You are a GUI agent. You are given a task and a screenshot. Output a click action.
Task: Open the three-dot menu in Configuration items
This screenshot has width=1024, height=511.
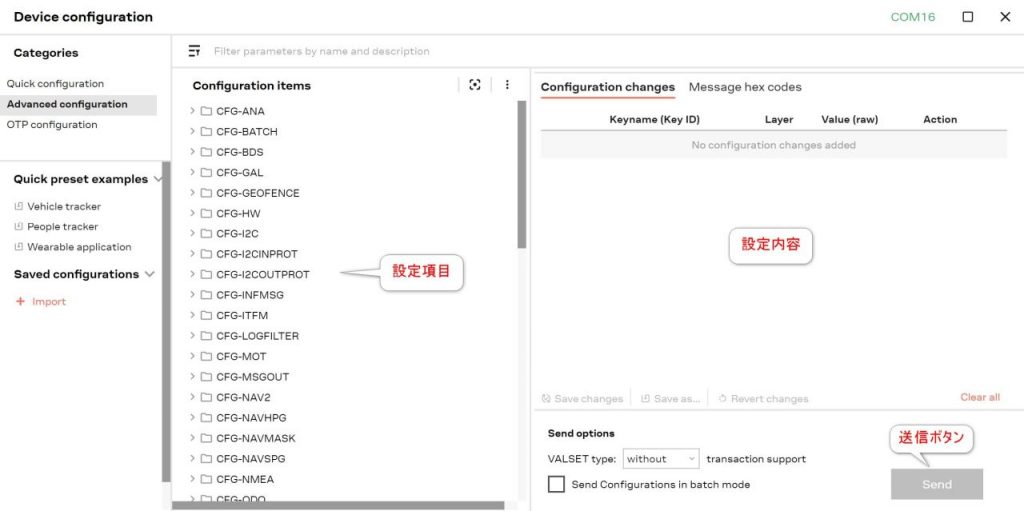pyautogui.click(x=507, y=85)
